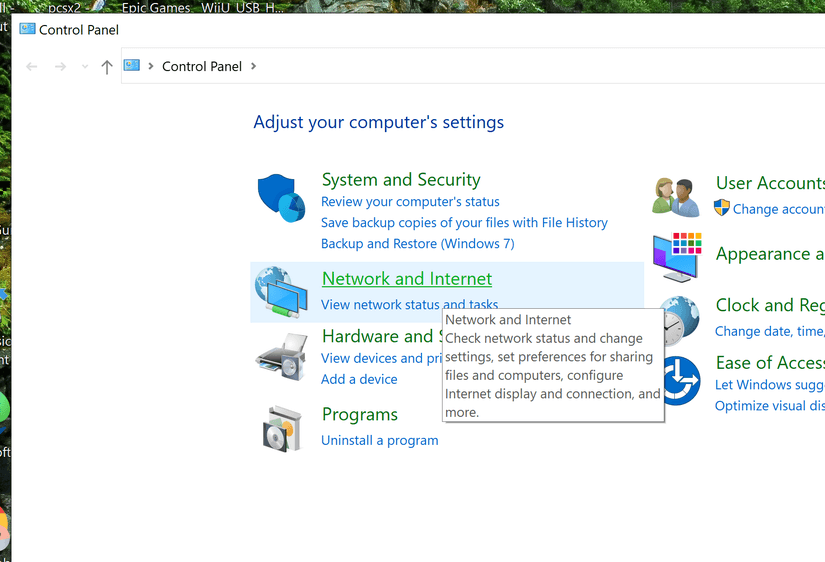
Task: Click the Control Panel icon in address bar
Action: 132,66
